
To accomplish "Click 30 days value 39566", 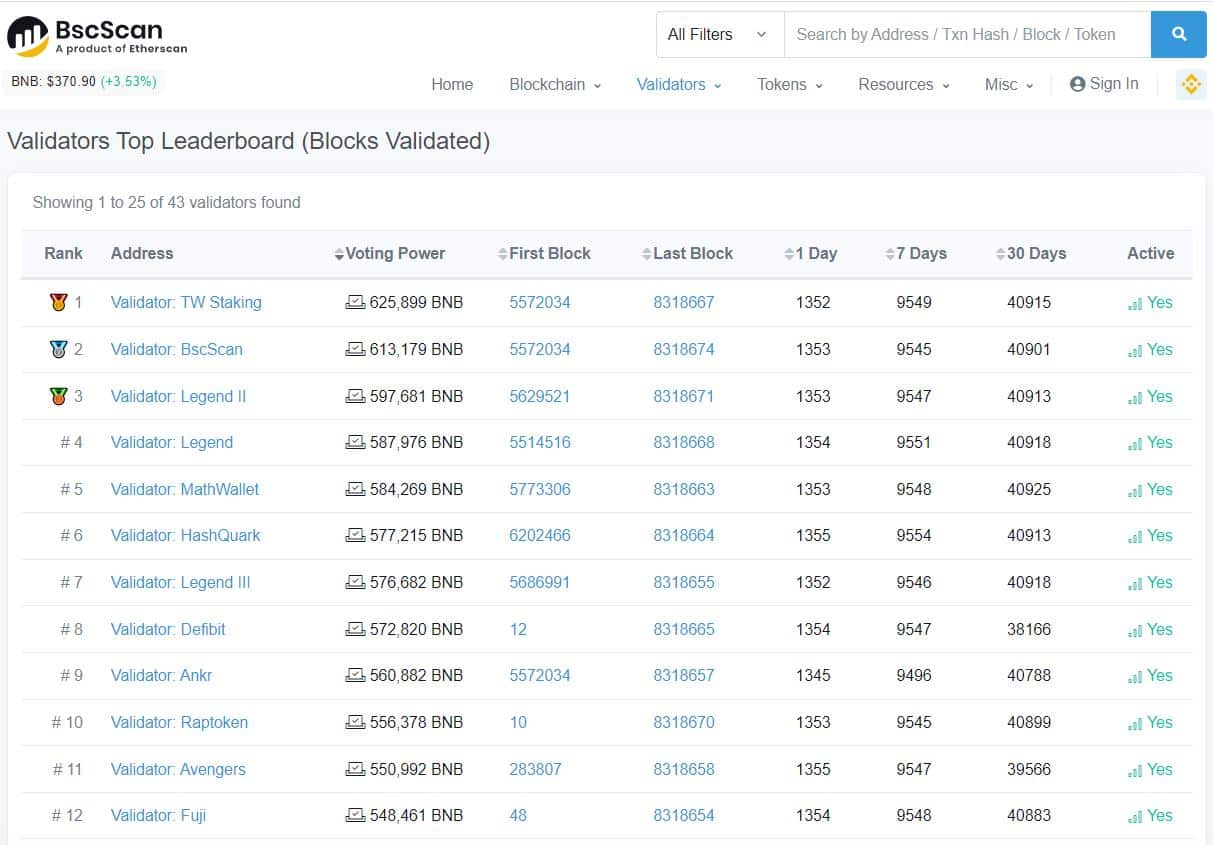I will point(1029,769).
